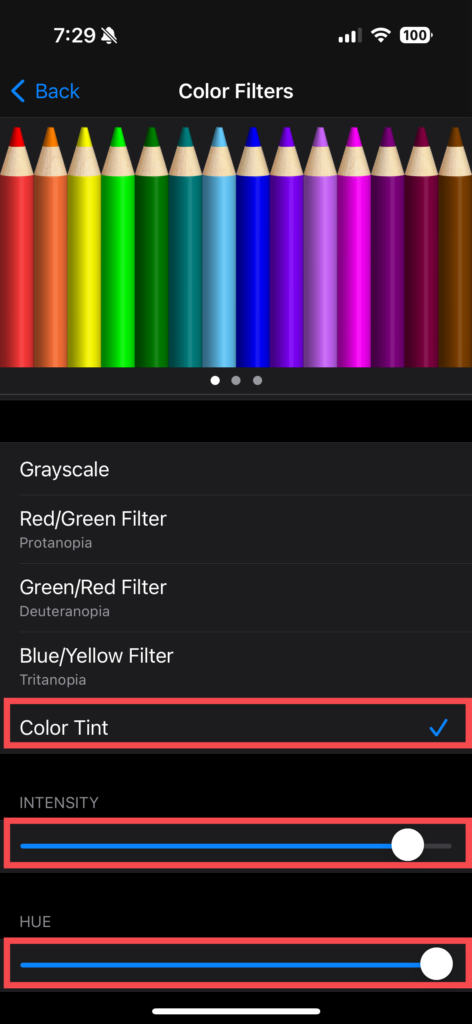472x1024 pixels.
Task: Tap the battery indicator icon
Action: (x=416, y=35)
